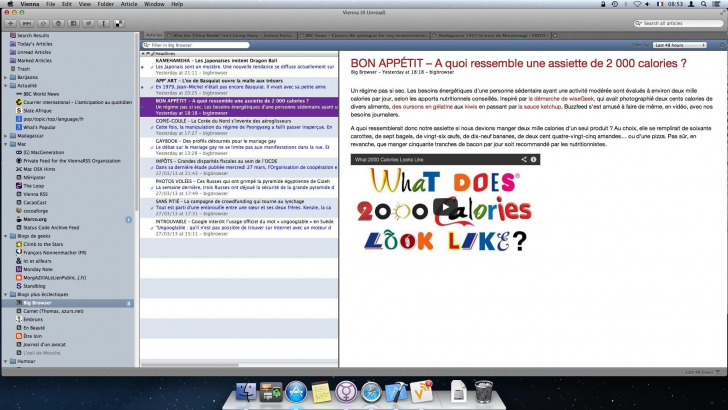728x410 pixels.
Task: Click the plus subscribe toolbar button
Action: tap(11, 23)
